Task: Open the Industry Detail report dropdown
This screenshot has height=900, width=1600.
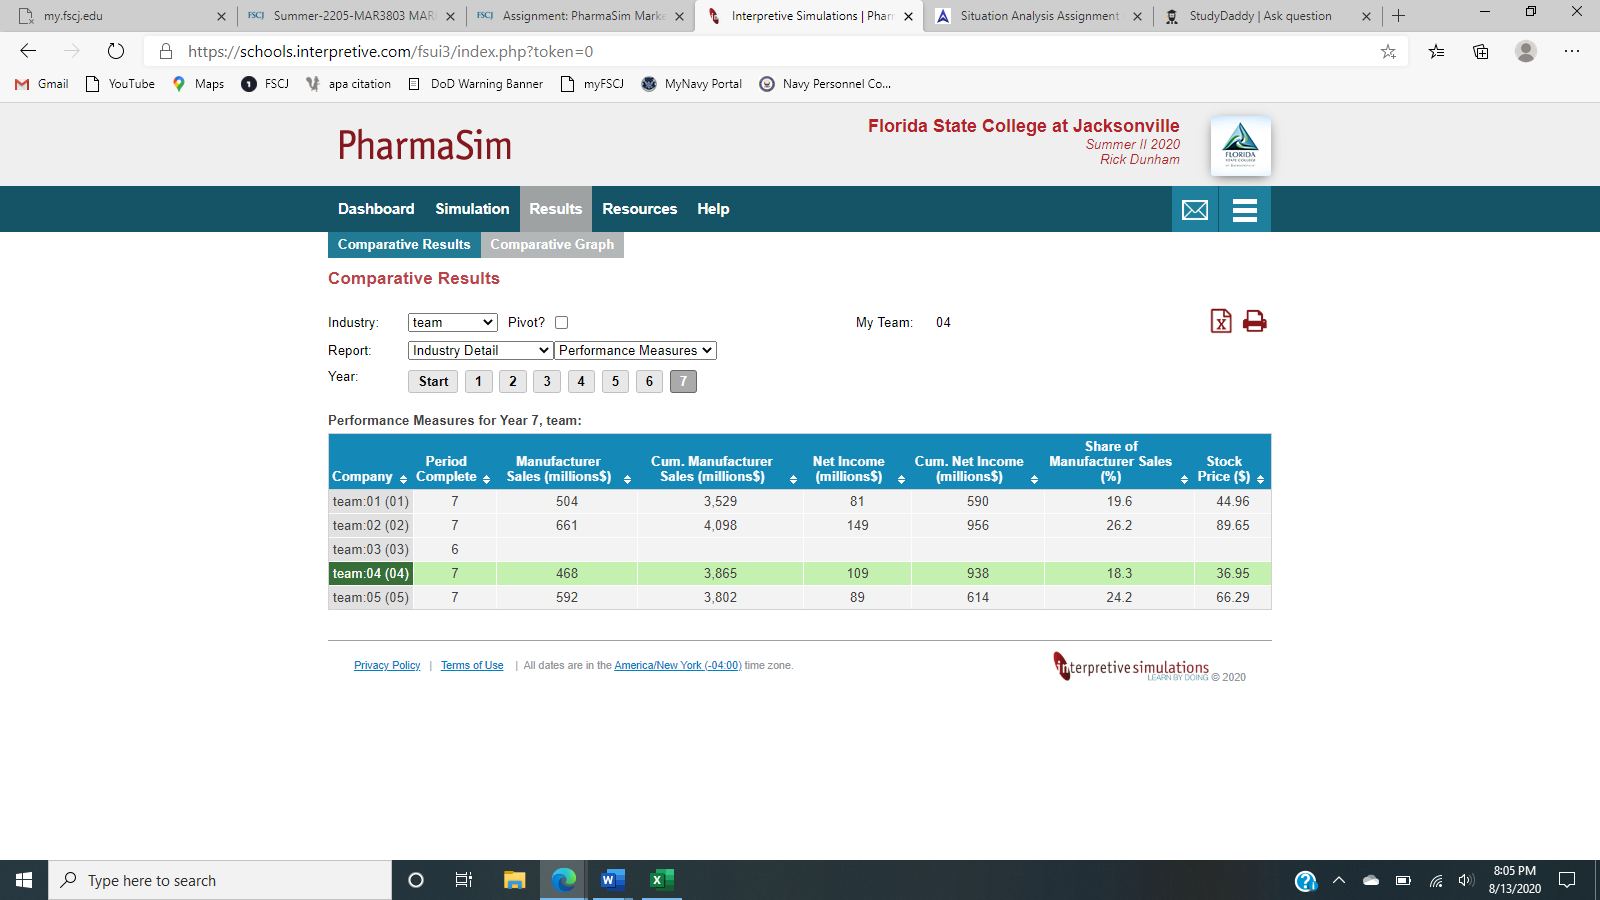Action: [480, 350]
